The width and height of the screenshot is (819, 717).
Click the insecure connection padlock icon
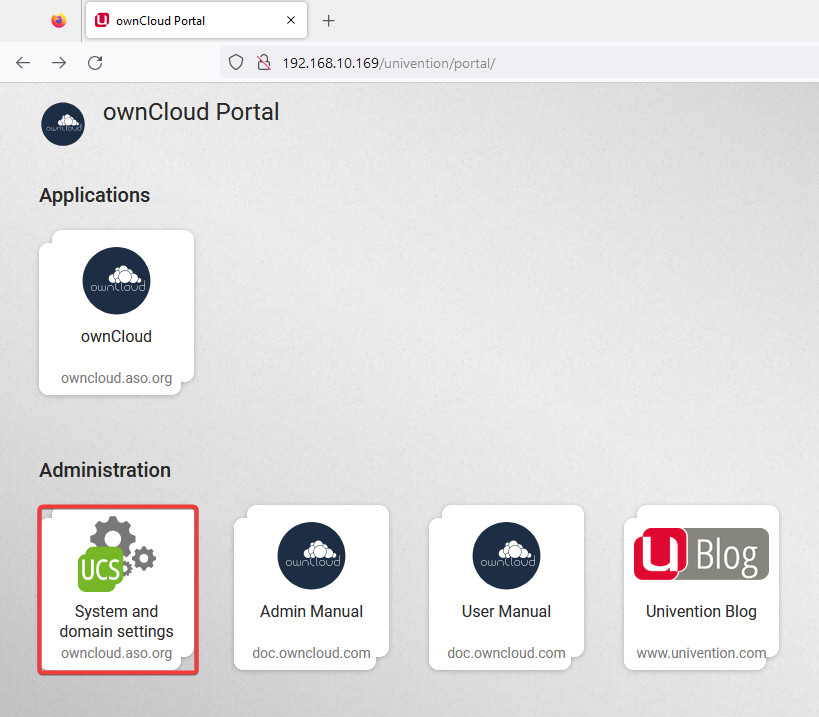pos(263,62)
